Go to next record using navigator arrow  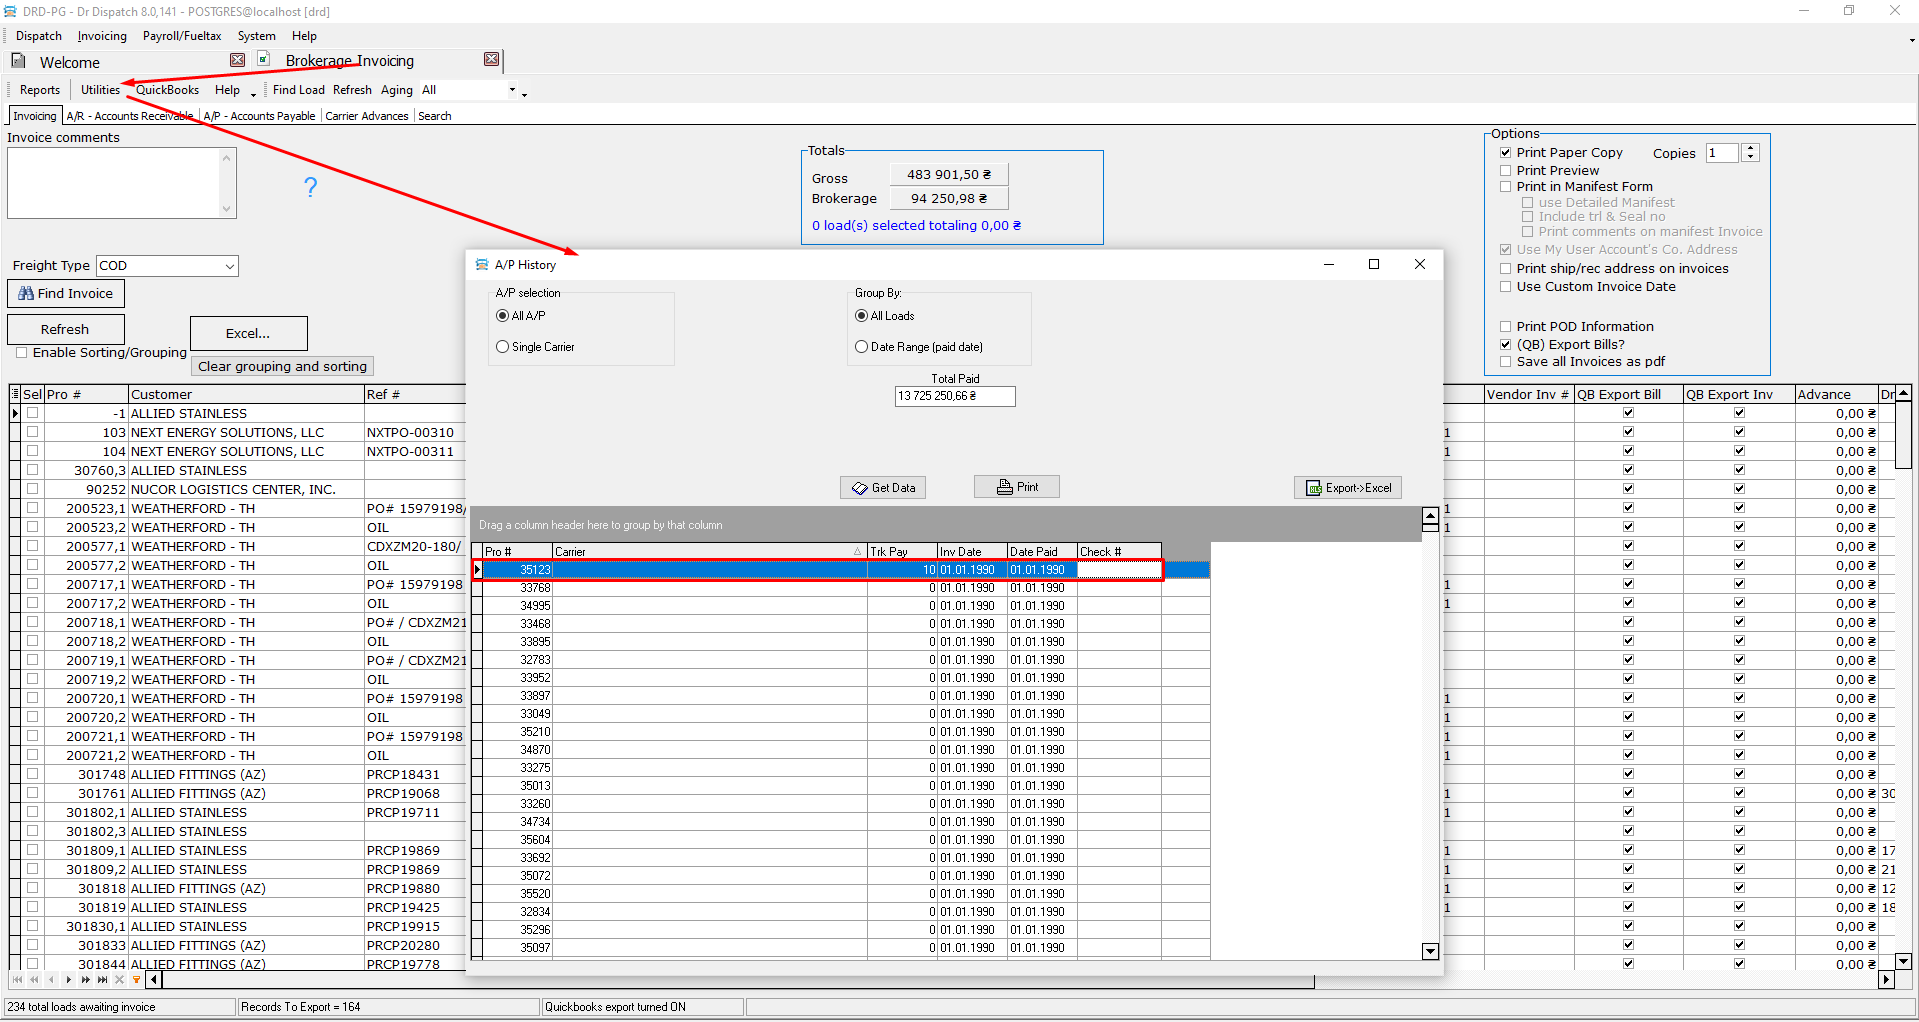69,980
